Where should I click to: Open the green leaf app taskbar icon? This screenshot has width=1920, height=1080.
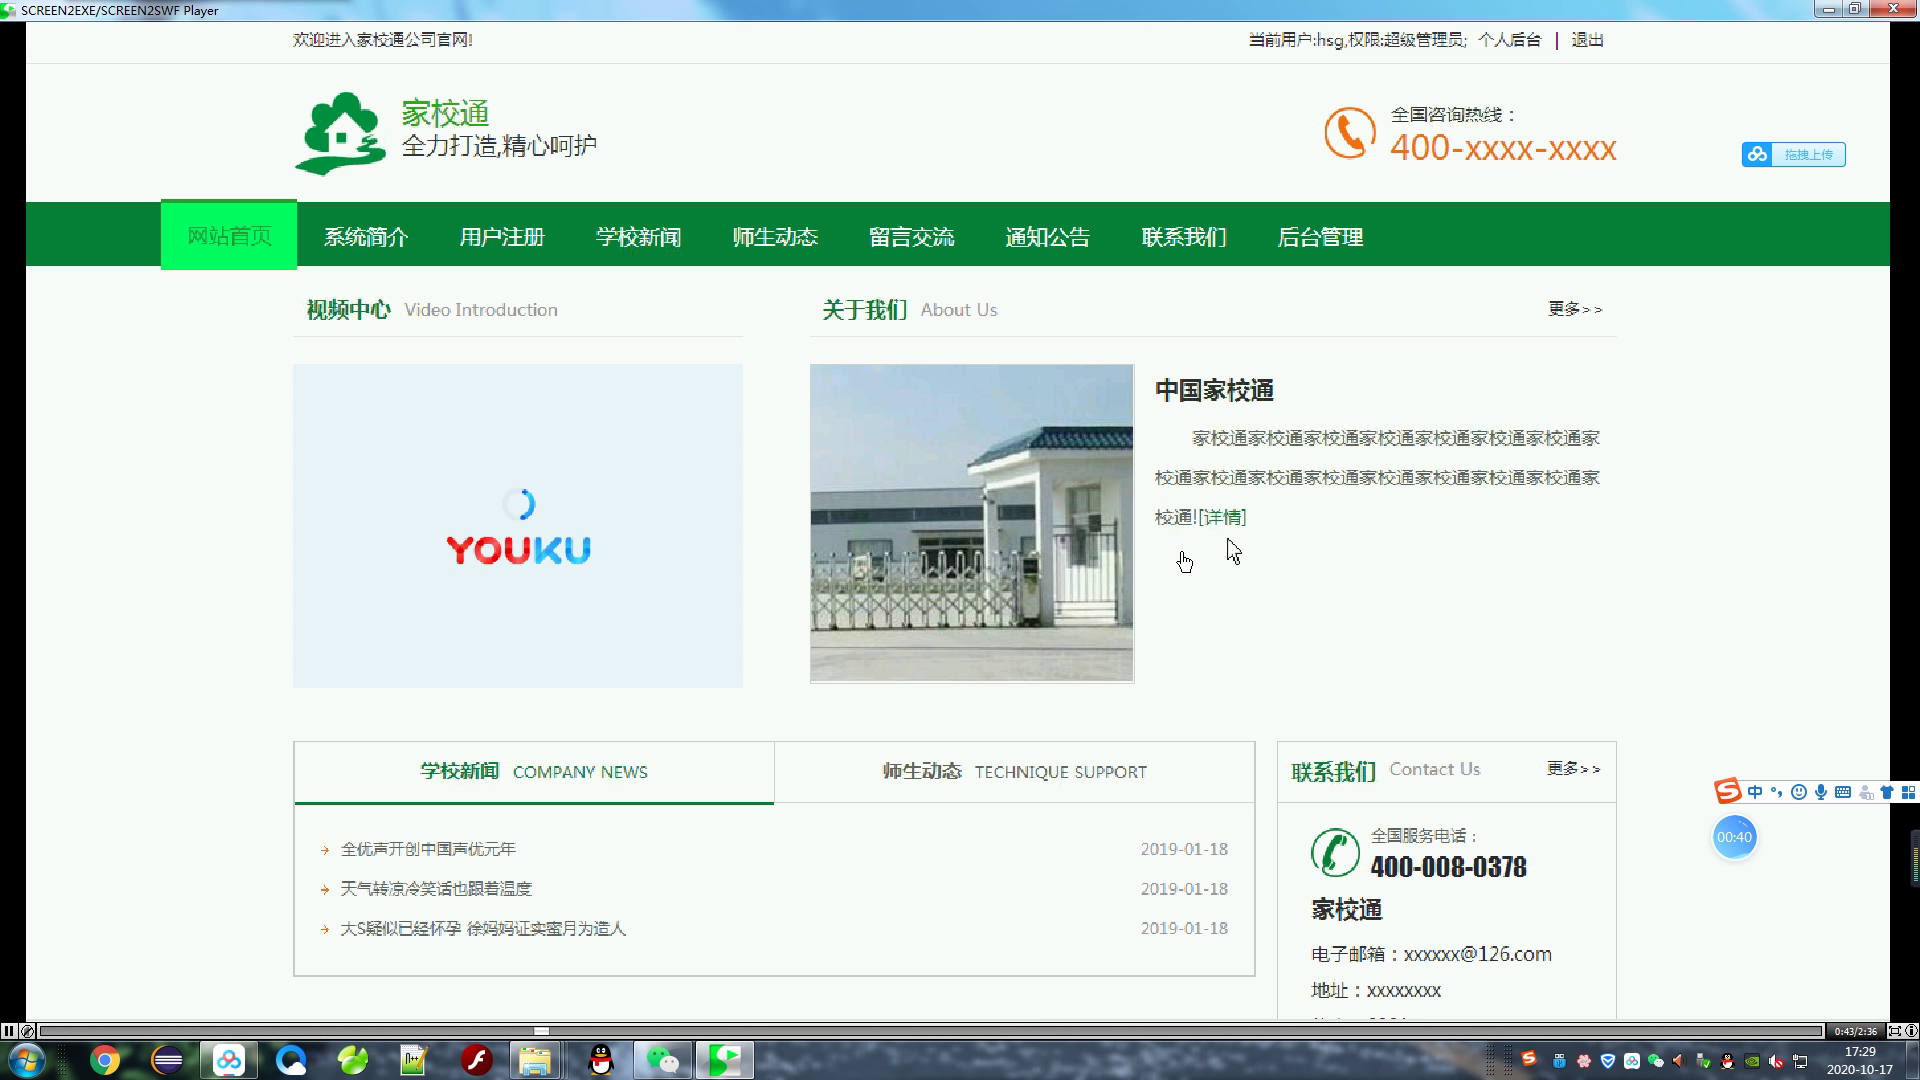coord(353,1060)
